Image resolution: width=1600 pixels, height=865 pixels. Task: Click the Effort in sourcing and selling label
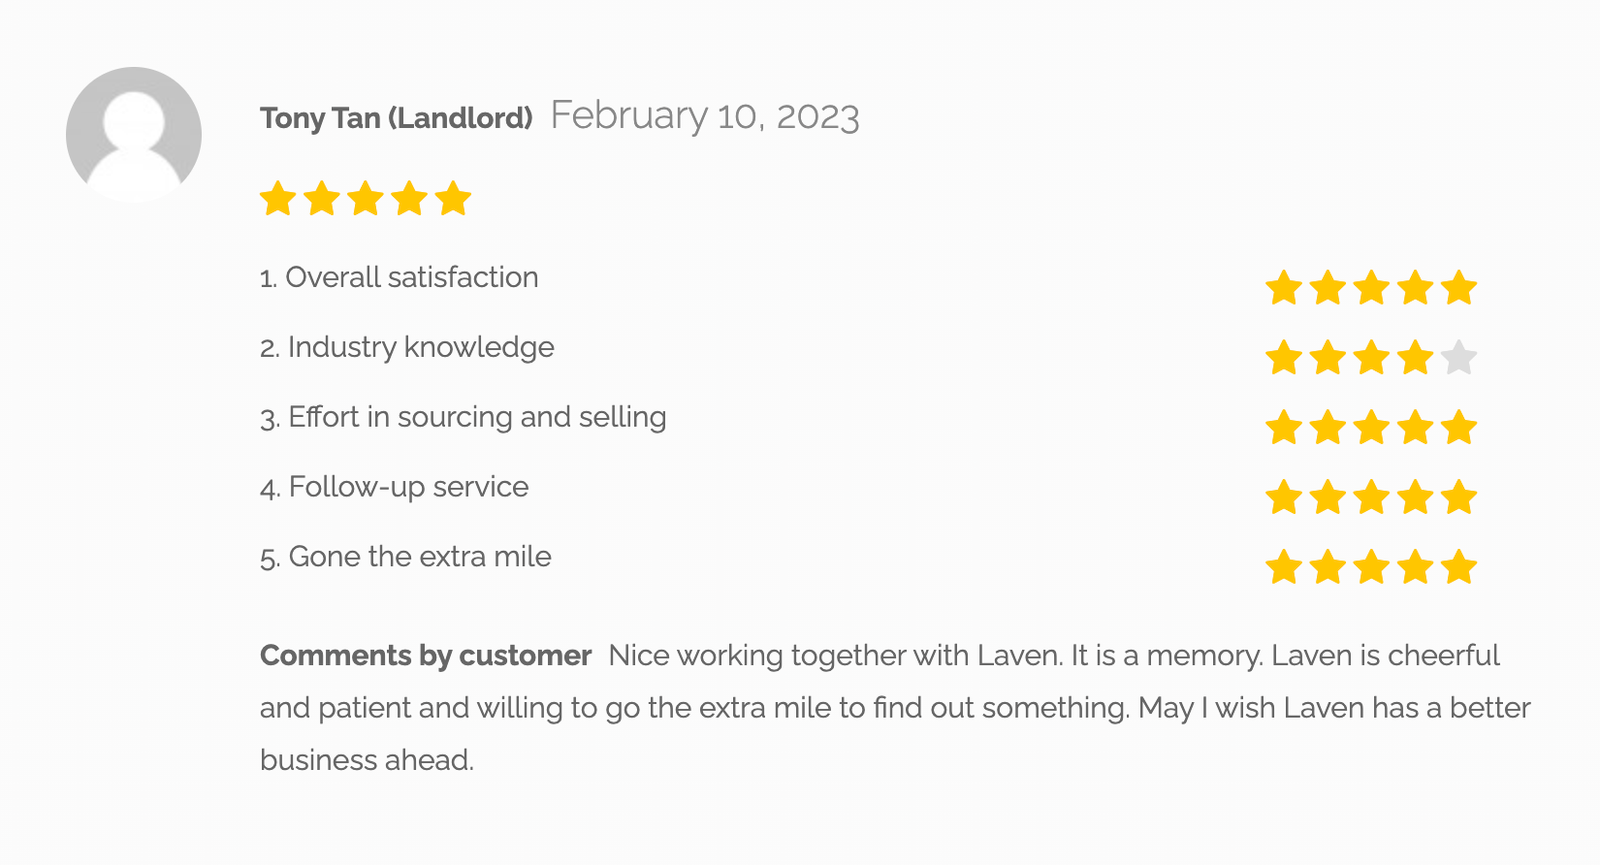[x=463, y=417]
